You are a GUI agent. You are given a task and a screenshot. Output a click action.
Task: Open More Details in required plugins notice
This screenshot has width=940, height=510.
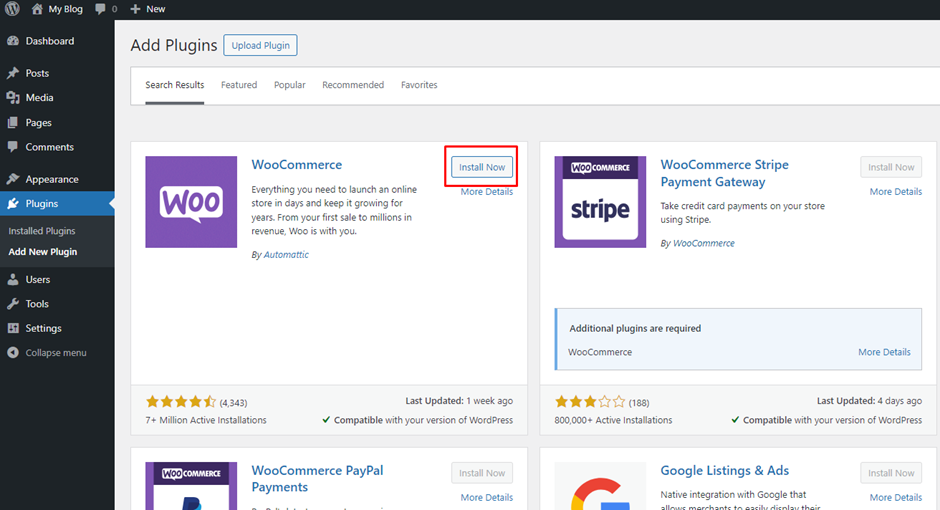[x=884, y=352]
